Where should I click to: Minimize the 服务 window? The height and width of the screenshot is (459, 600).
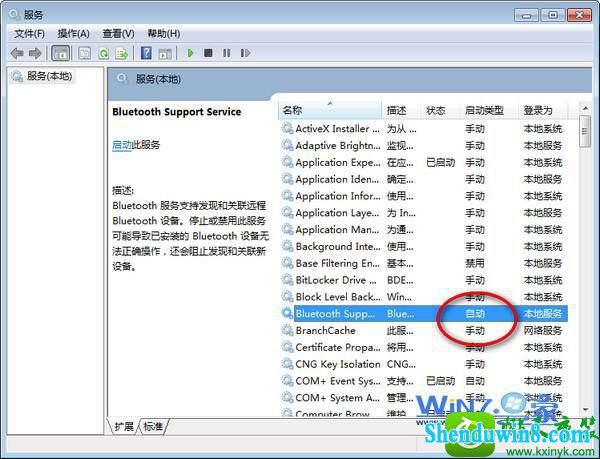tap(527, 15)
